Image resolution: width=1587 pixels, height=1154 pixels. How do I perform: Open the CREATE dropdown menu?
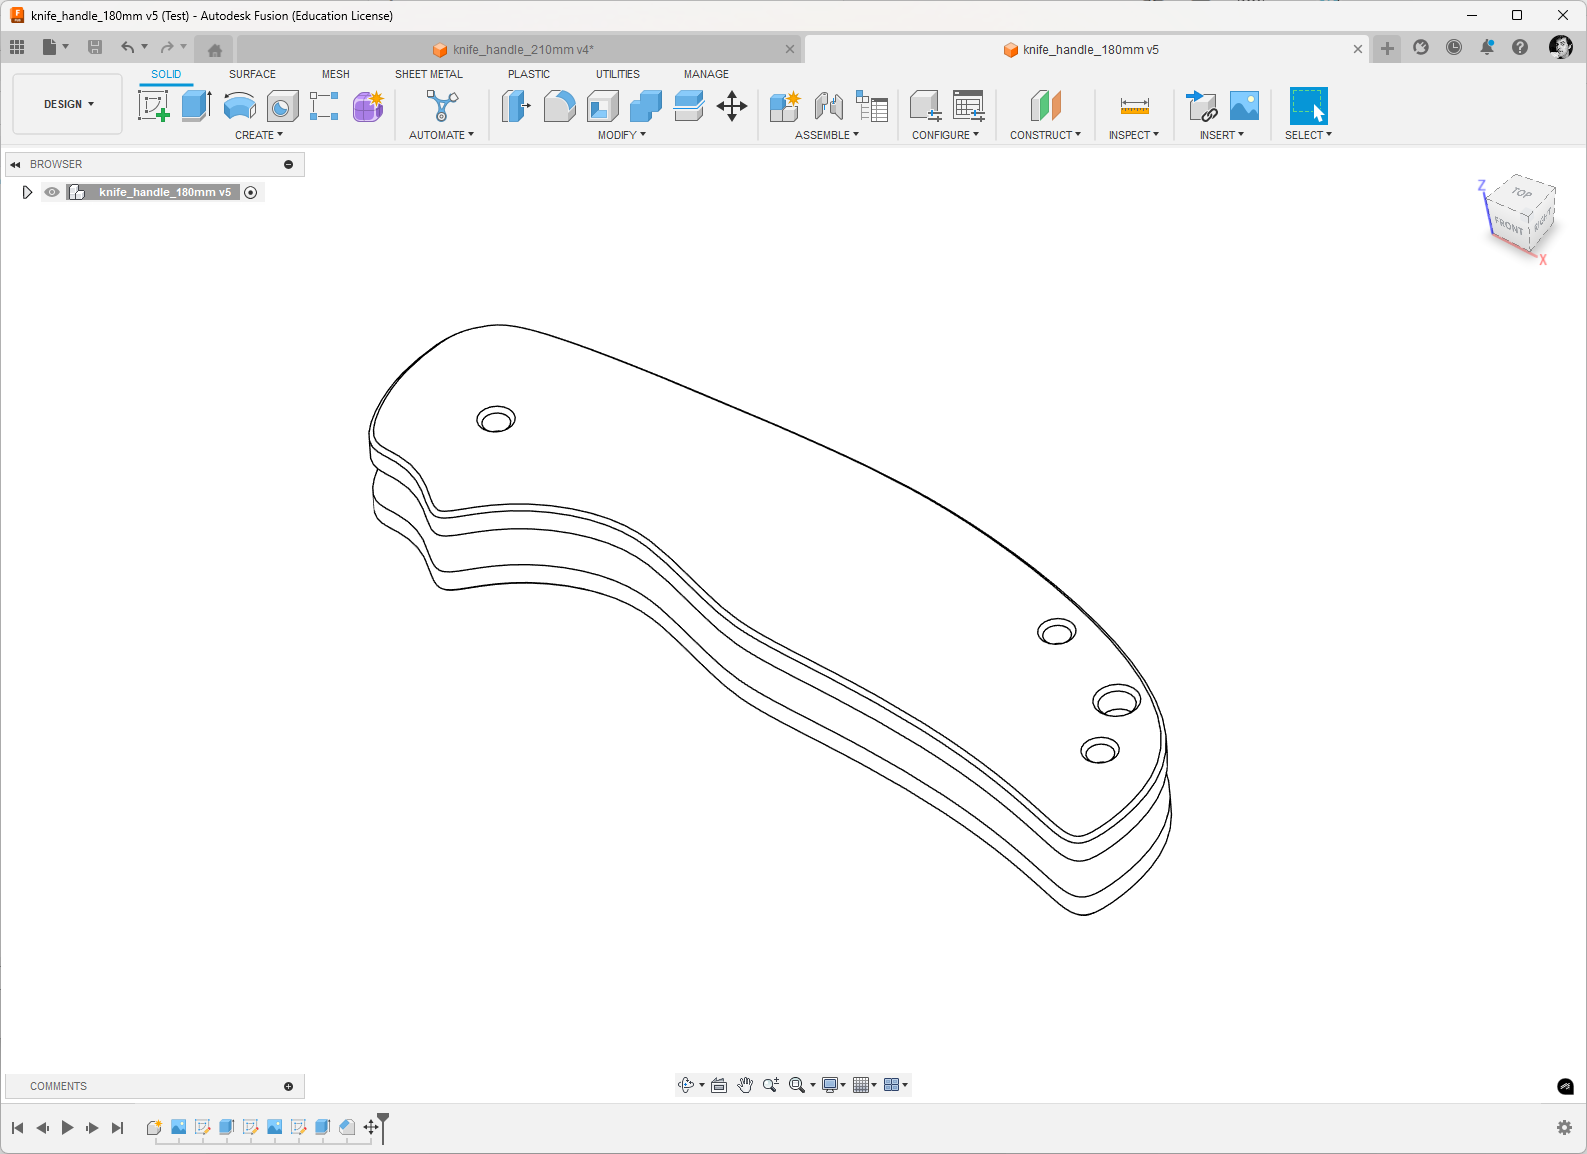pyautogui.click(x=259, y=135)
